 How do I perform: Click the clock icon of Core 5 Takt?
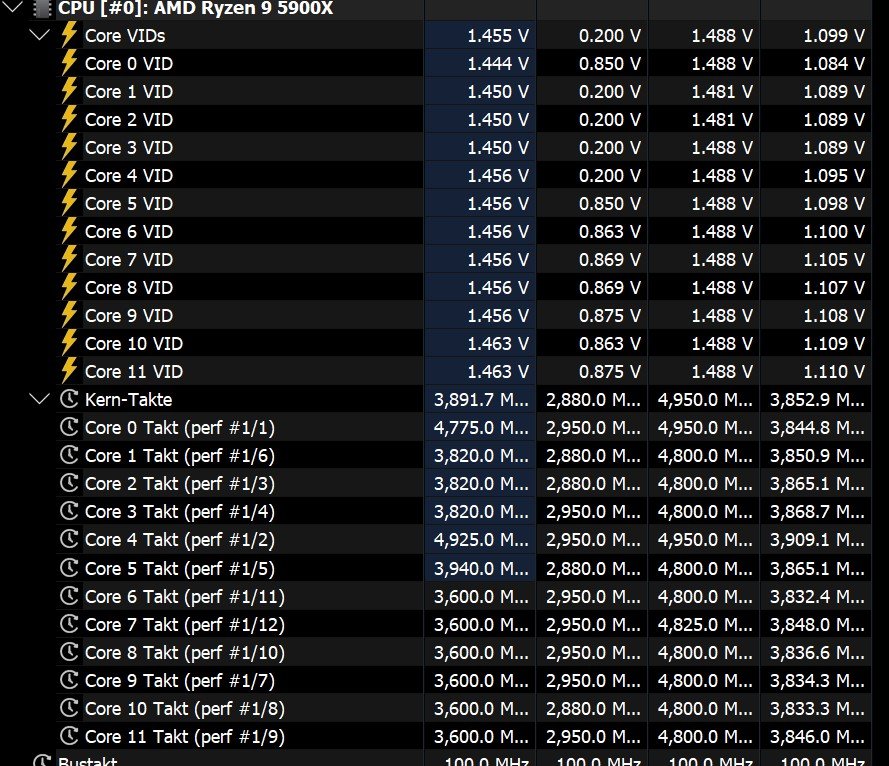coord(69,568)
